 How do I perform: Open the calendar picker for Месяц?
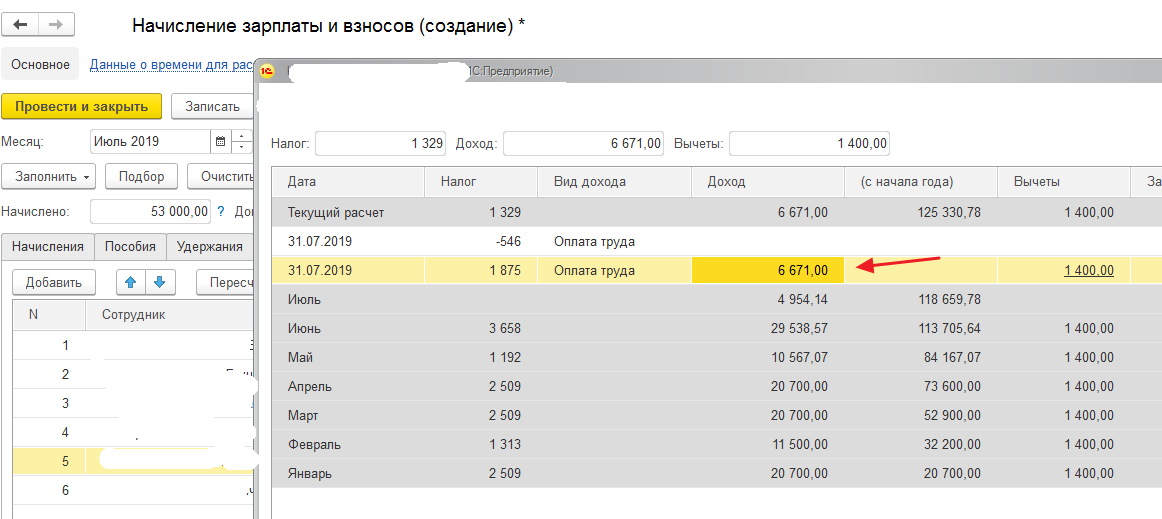click(220, 141)
